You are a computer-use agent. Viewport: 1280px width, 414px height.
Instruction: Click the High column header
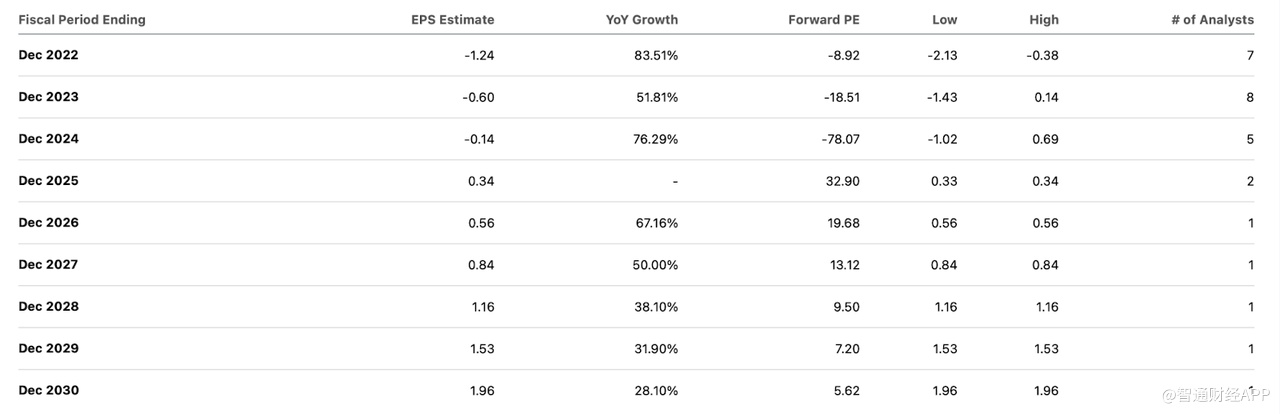[x=1044, y=20]
